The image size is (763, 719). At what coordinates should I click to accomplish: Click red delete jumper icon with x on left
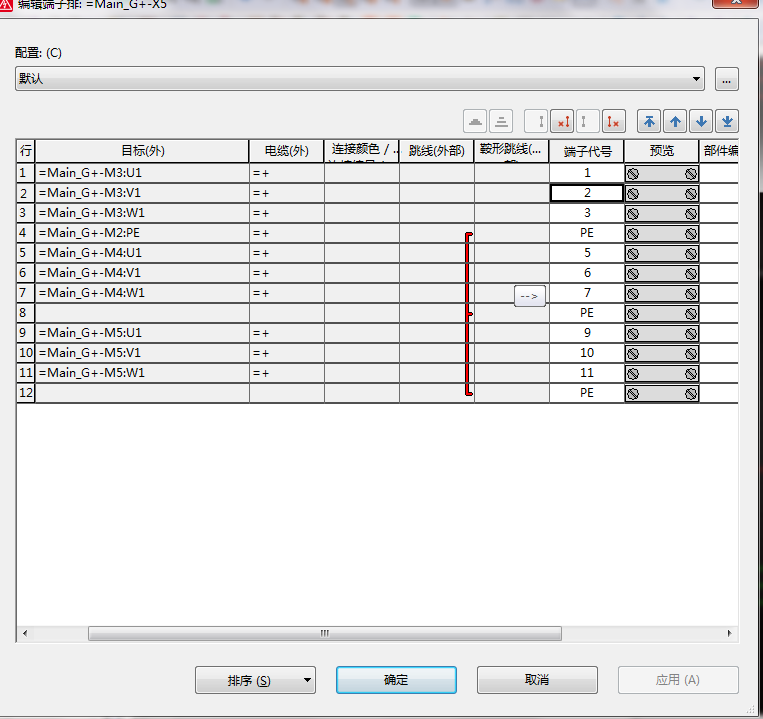point(563,121)
